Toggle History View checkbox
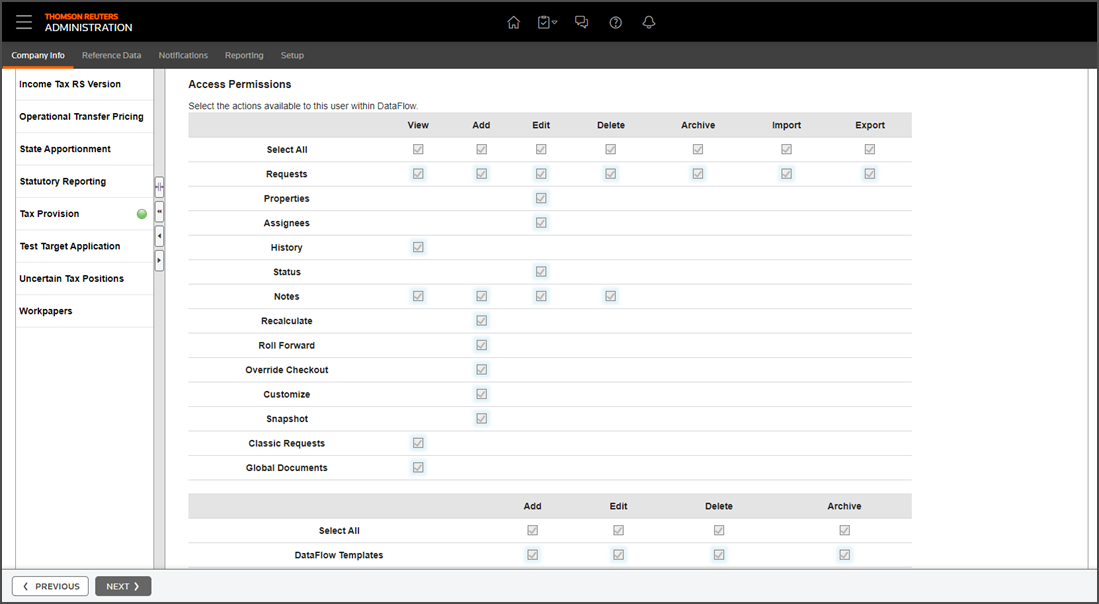 click(x=418, y=247)
